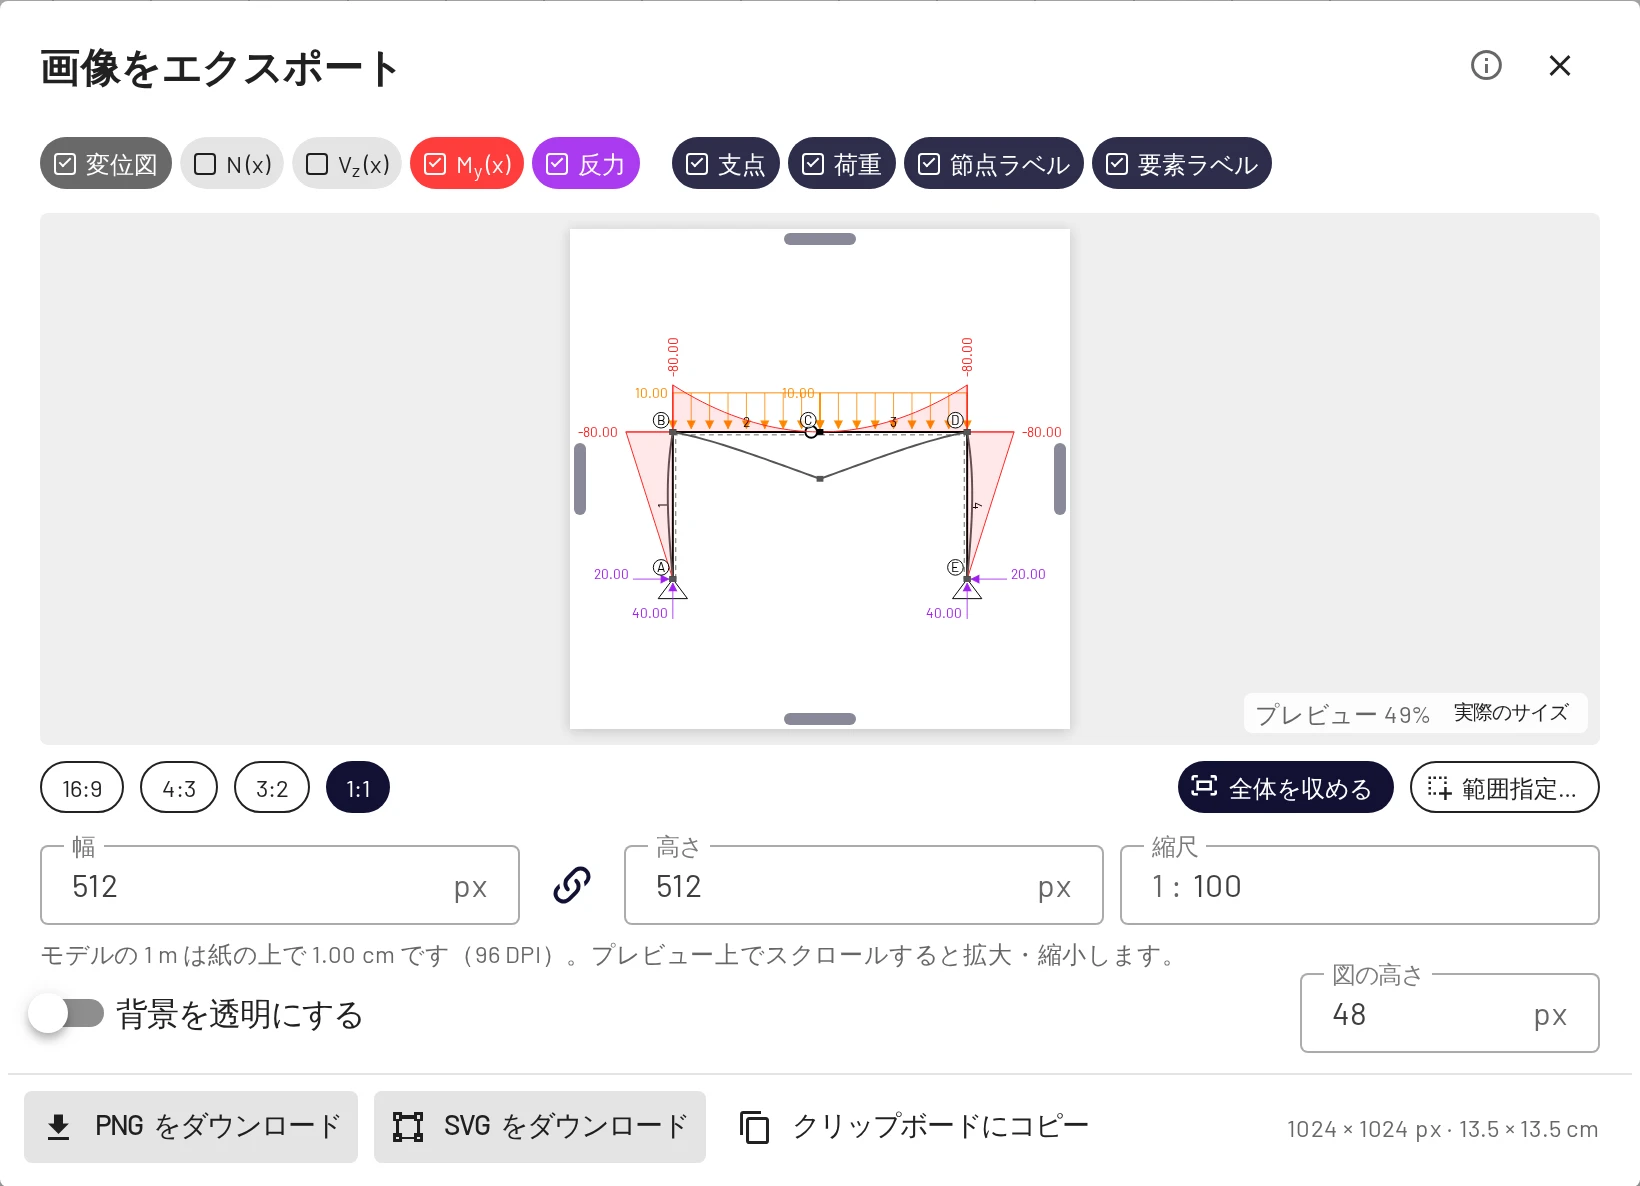
Task: Click the プレビュー 49% zoom label
Action: coord(1342,714)
